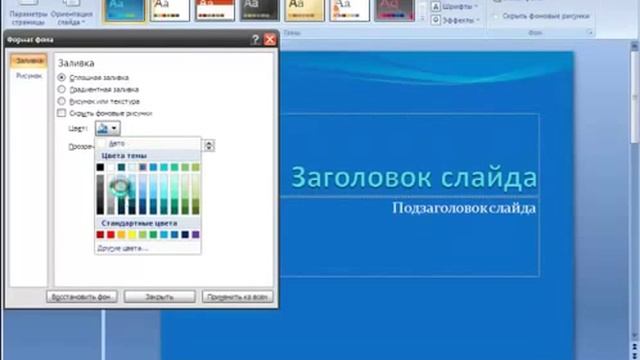The image size is (640, 360).
Task: Tick the dialog's Скрыть фоновые рисунки checkbox
Action: 62,113
